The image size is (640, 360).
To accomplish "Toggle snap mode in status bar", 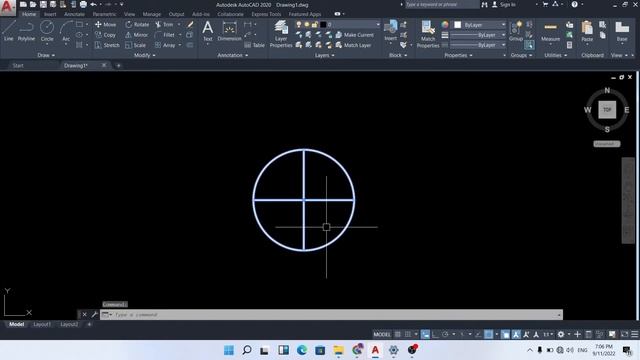I will click(408, 334).
